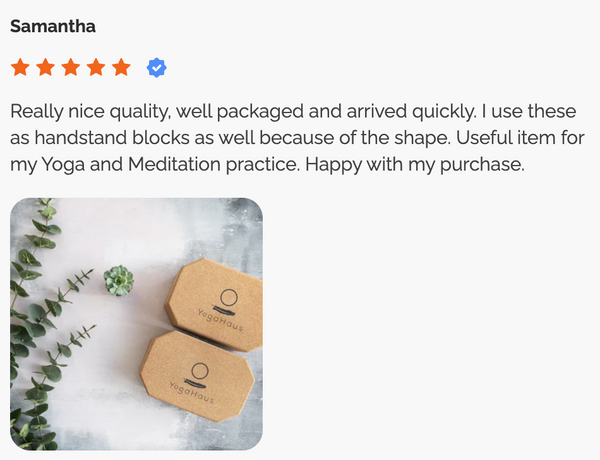Click the YogaHaus logo on the upper block
The image size is (600, 460).
[x=223, y=310]
